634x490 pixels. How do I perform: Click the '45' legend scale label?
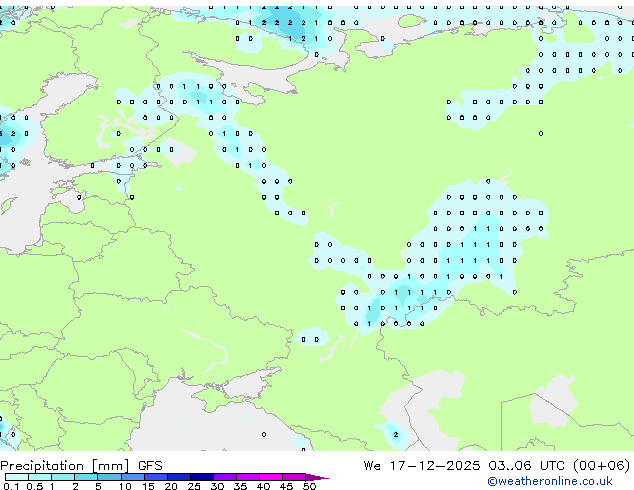pyautogui.click(x=286, y=486)
